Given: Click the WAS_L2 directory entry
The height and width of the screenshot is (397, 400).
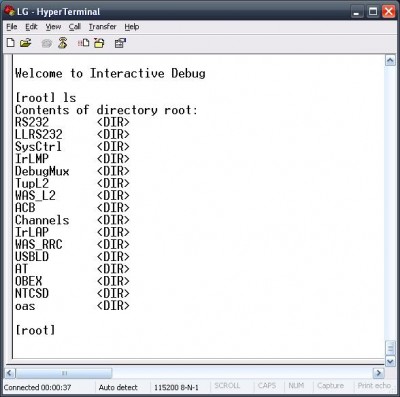Looking at the screenshot, I should tap(35, 196).
